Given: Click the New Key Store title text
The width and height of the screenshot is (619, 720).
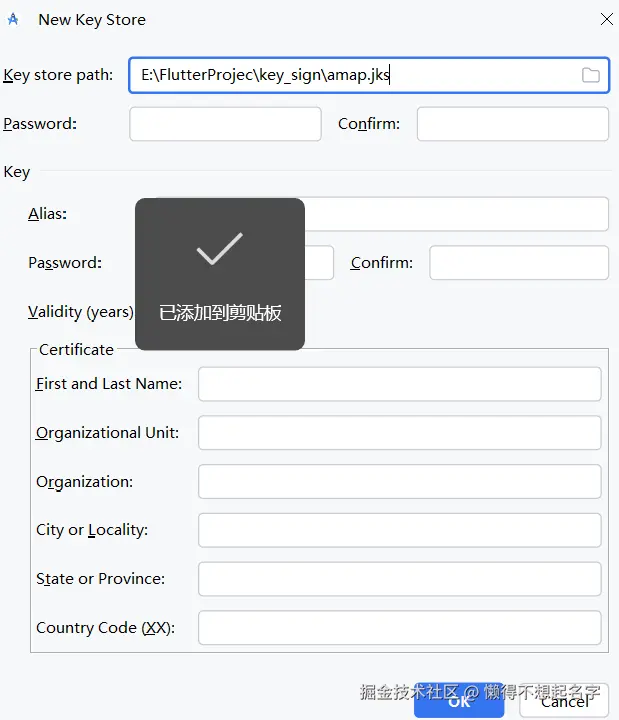Looking at the screenshot, I should (x=91, y=20).
